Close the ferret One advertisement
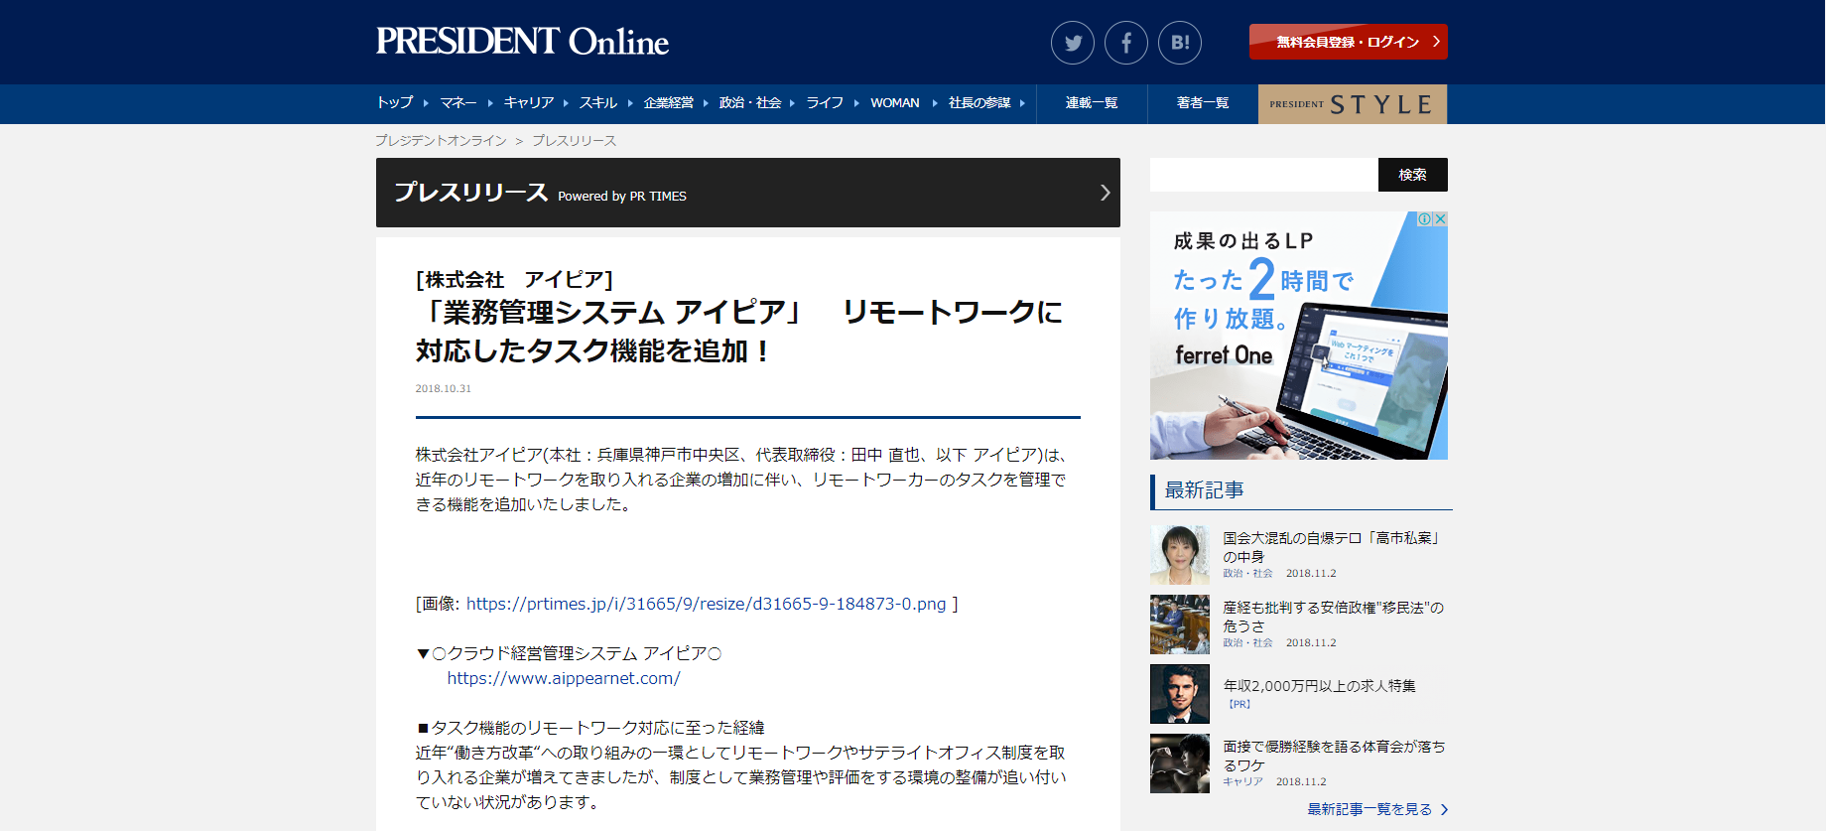The width and height of the screenshot is (1826, 831). (1441, 219)
